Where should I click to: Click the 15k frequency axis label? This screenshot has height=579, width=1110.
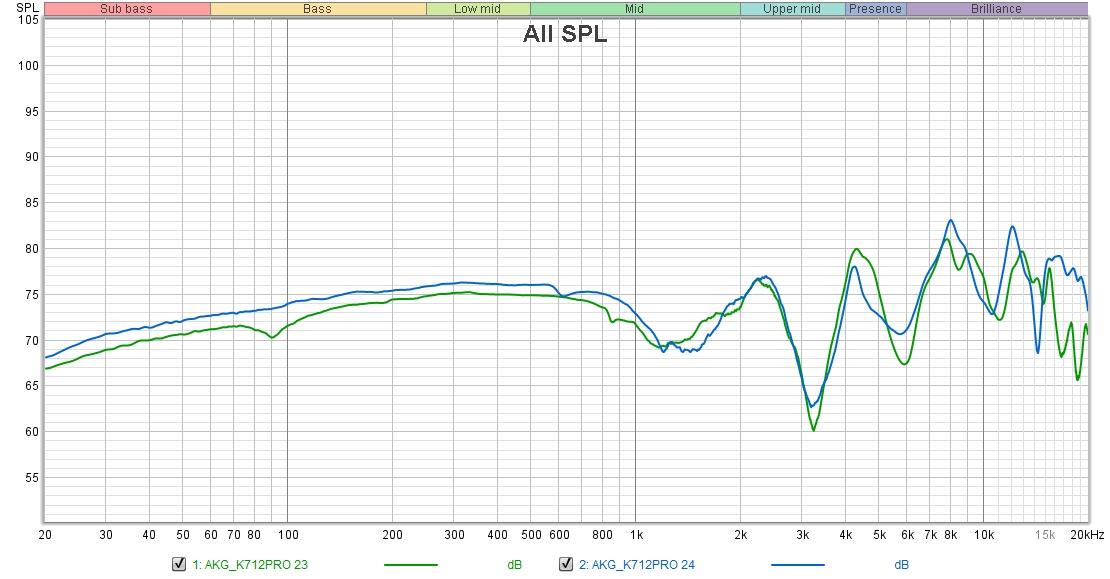[x=1045, y=535]
